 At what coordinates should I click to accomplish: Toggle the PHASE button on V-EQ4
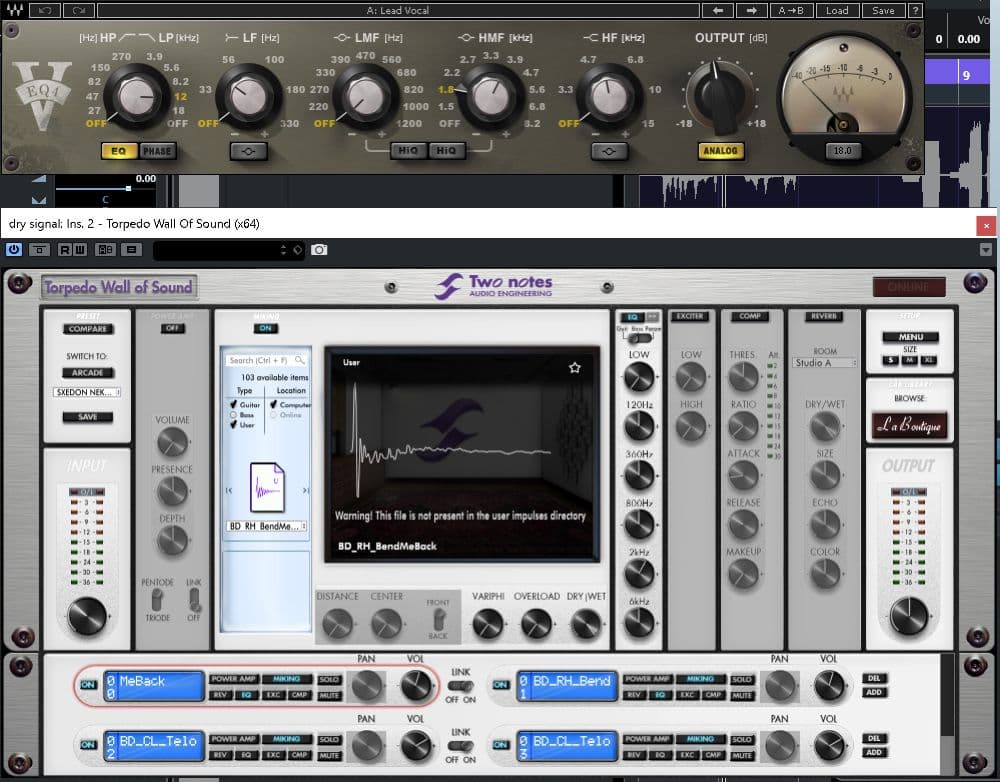click(x=157, y=151)
